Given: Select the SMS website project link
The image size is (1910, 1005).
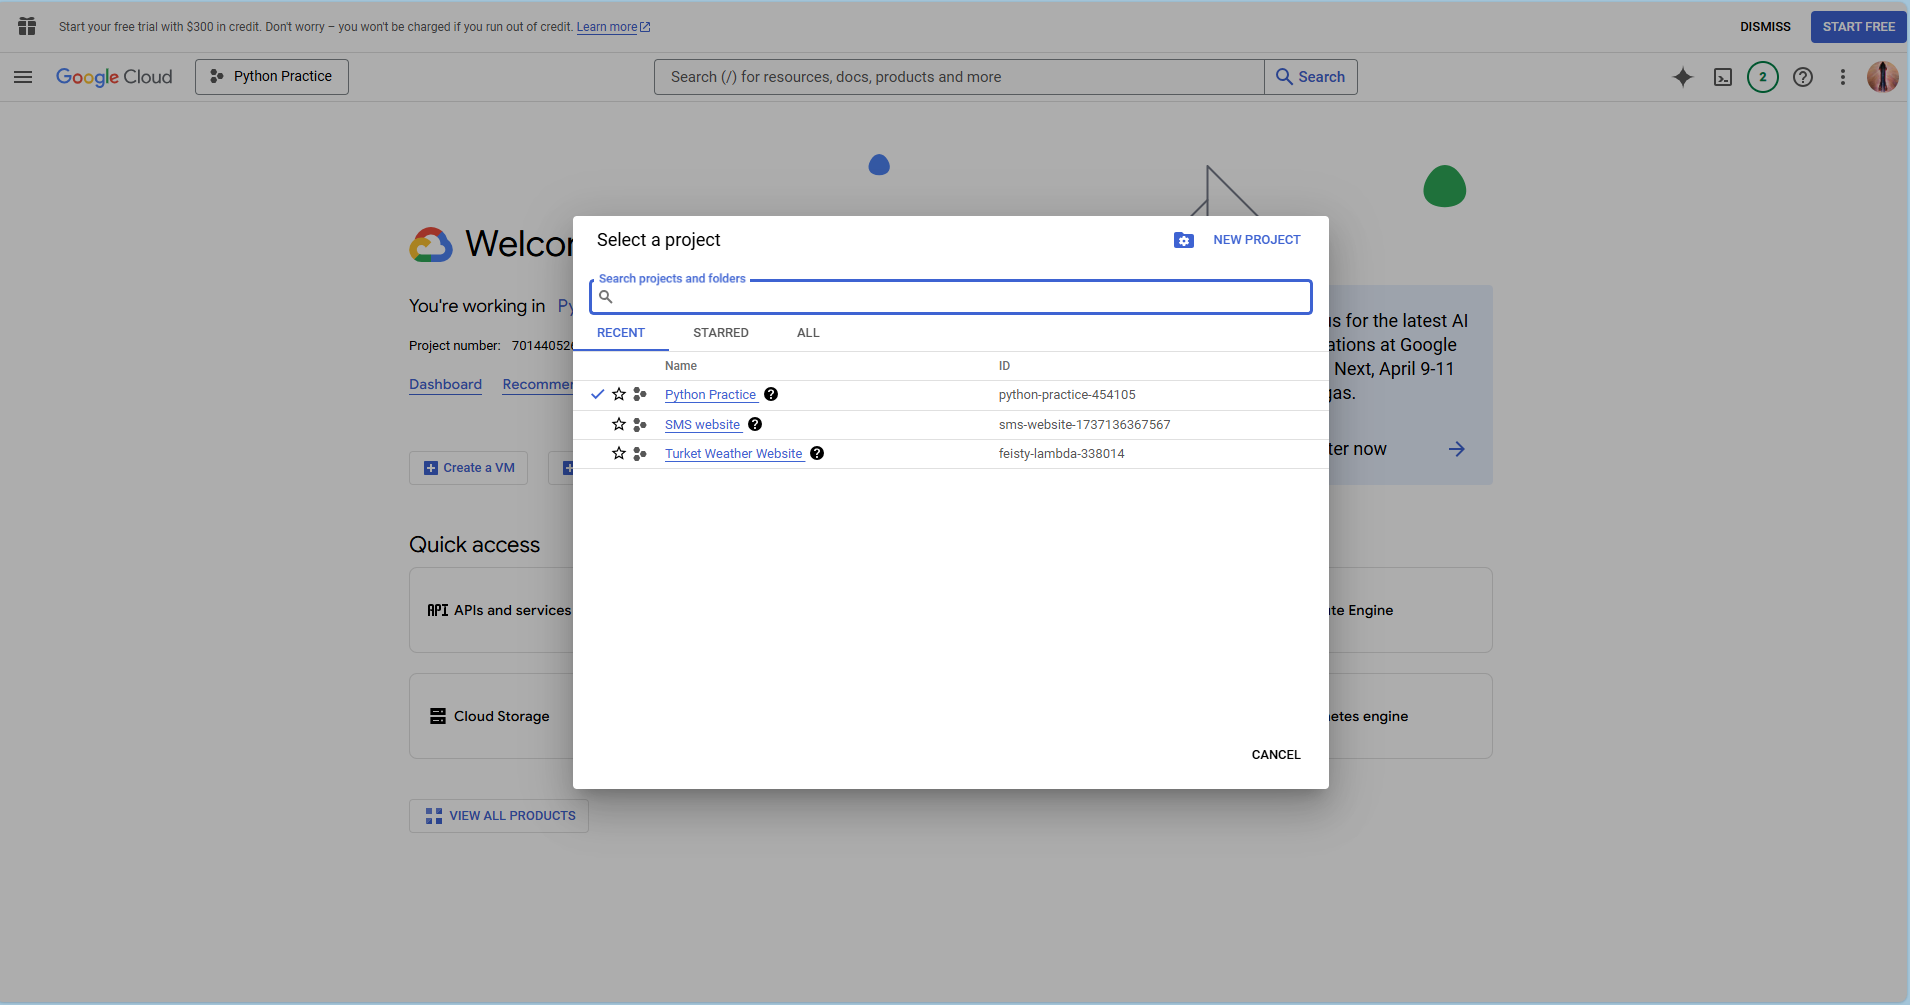Looking at the screenshot, I should [702, 425].
